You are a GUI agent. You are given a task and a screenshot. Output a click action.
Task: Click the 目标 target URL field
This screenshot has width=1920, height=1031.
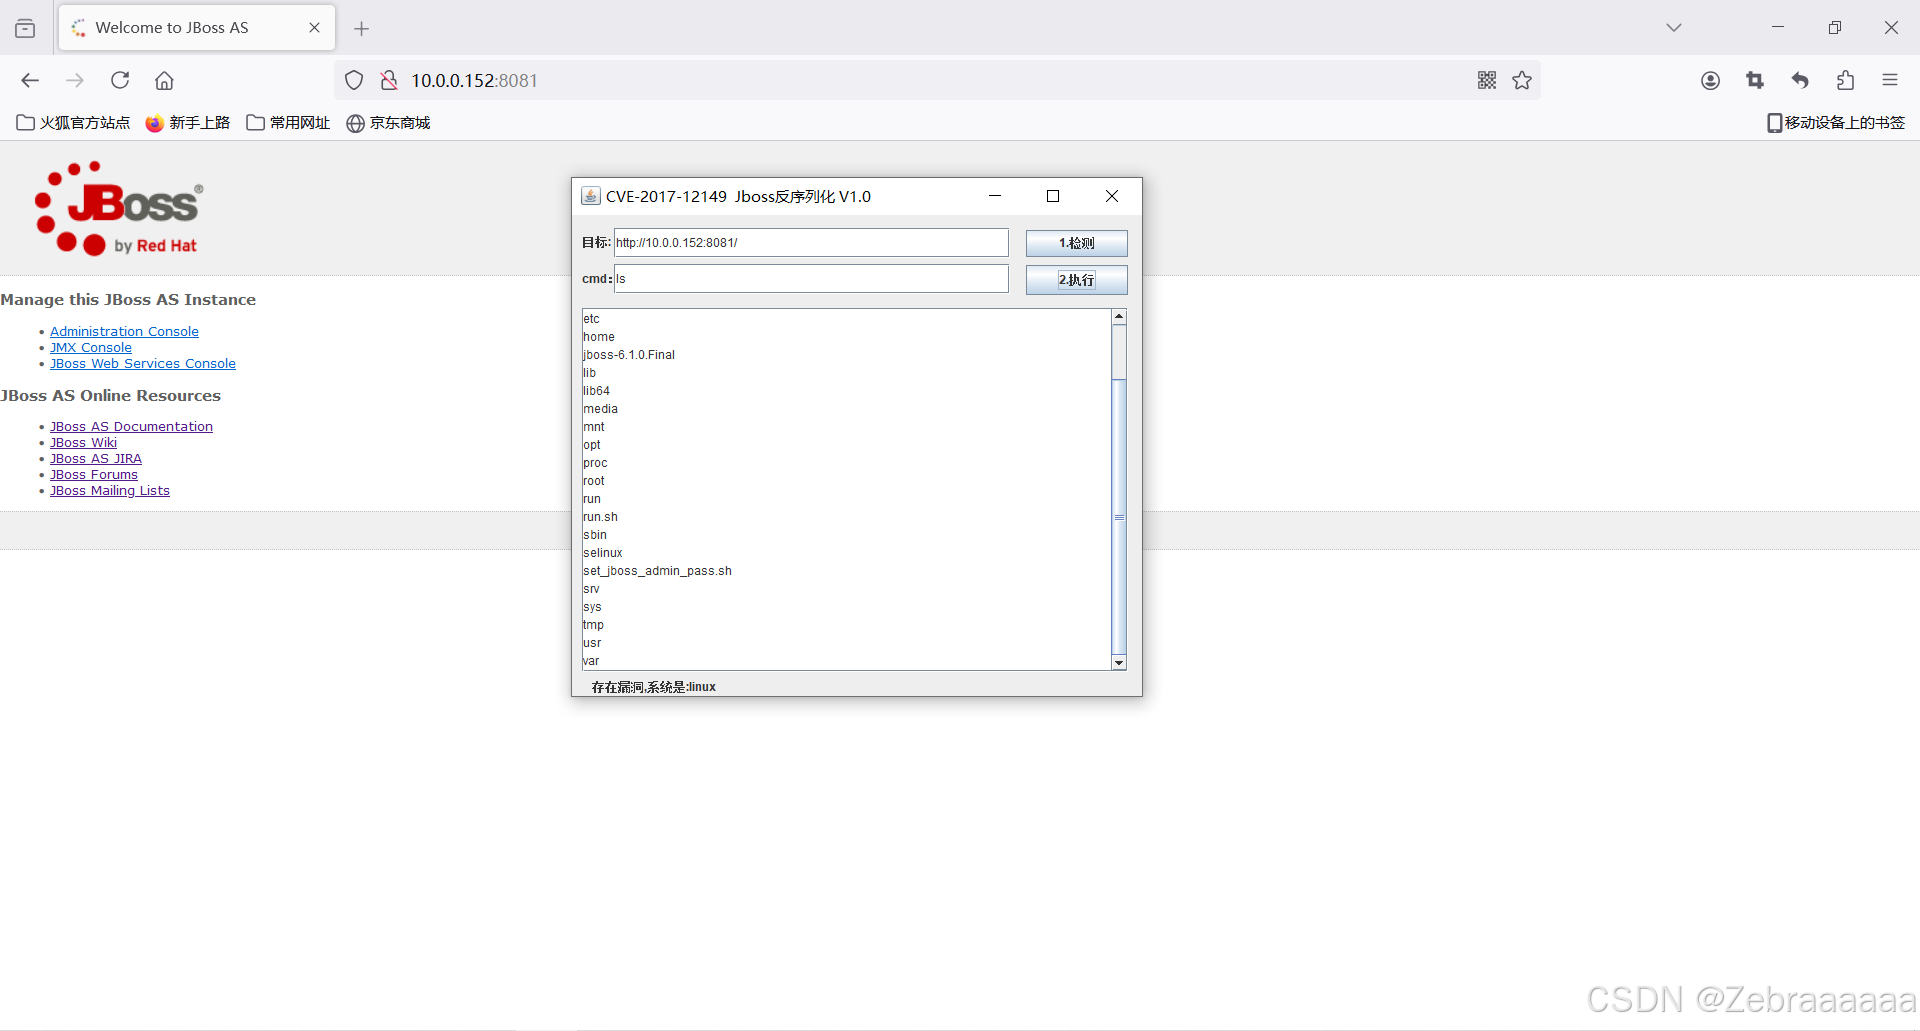pos(811,243)
